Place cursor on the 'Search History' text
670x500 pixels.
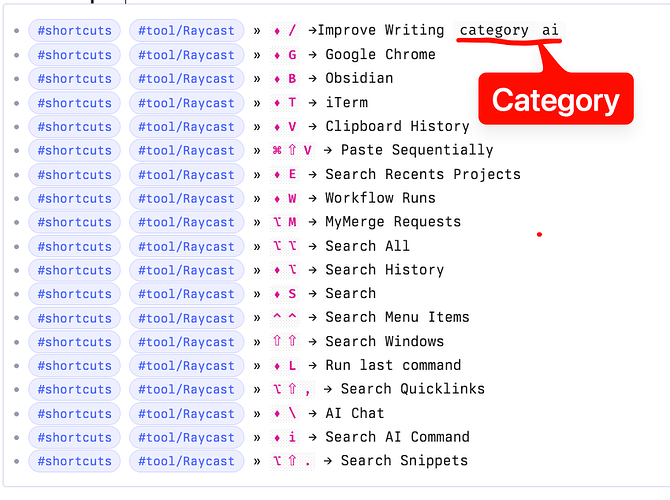[384, 270]
